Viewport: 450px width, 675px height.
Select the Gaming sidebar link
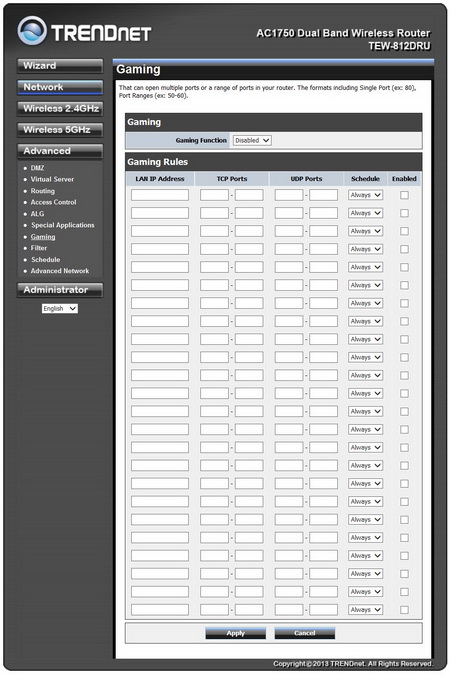[x=43, y=237]
